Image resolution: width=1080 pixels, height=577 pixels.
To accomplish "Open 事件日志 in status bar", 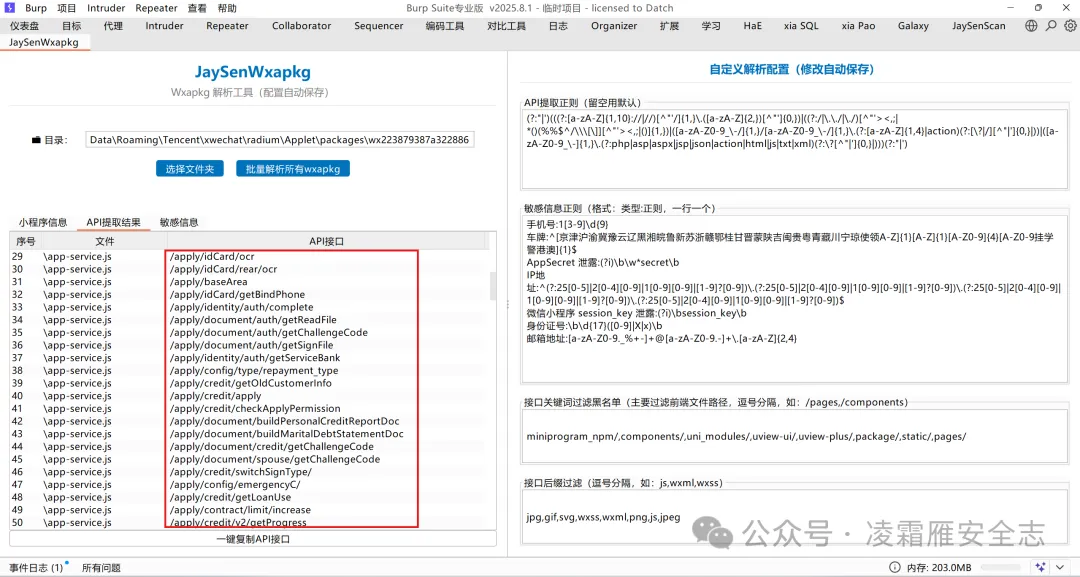I will tap(37, 568).
